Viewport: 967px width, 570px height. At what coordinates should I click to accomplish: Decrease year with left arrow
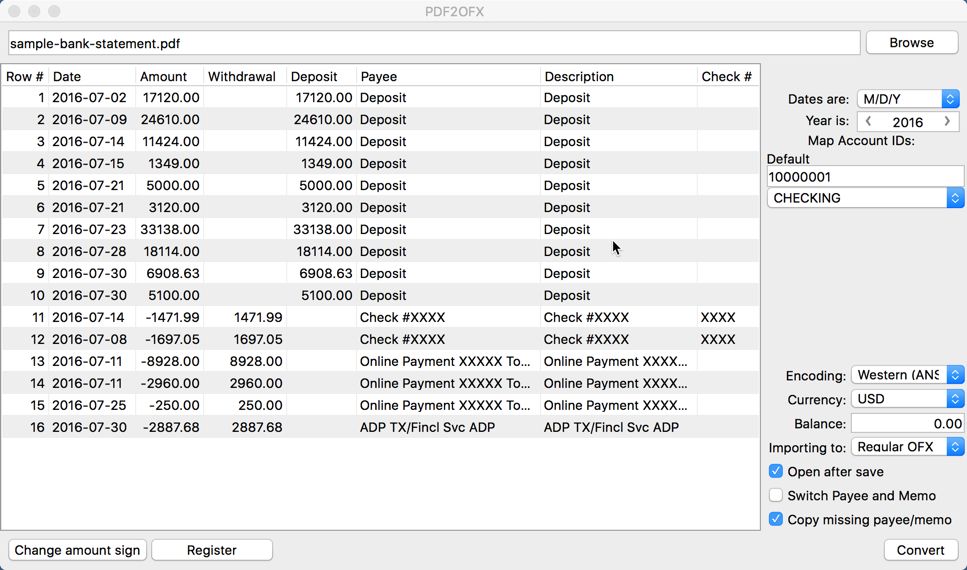click(x=868, y=122)
